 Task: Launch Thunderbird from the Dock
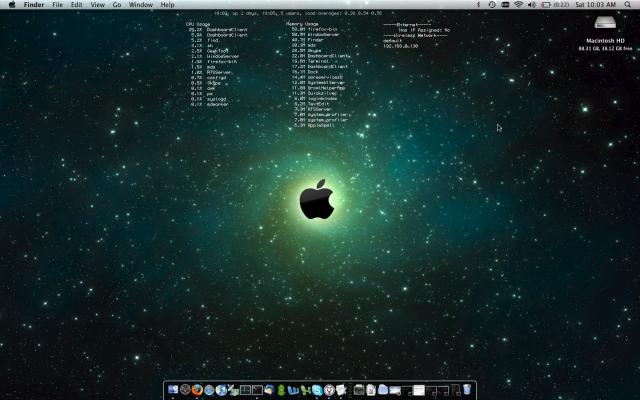coord(269,390)
